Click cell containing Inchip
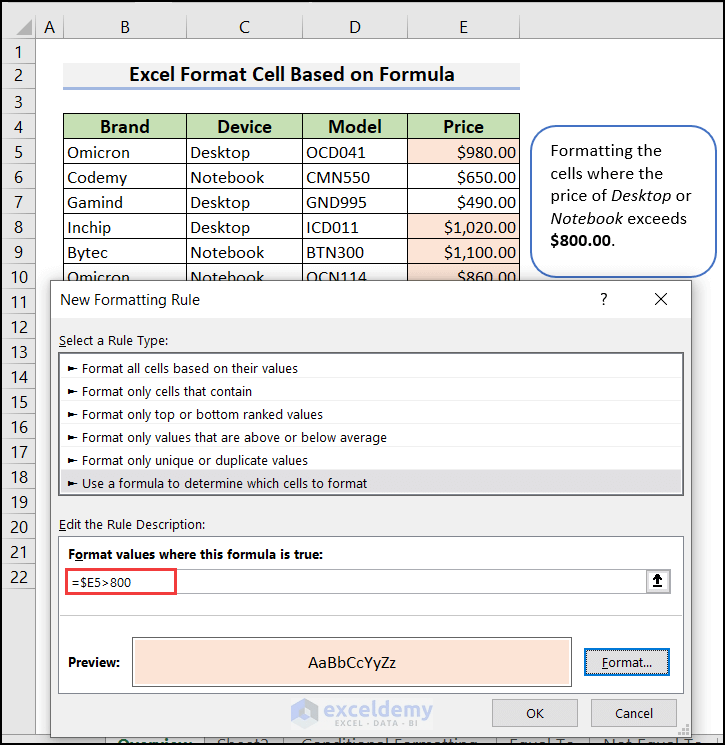Image resolution: width=725 pixels, height=745 pixels. coord(125,227)
